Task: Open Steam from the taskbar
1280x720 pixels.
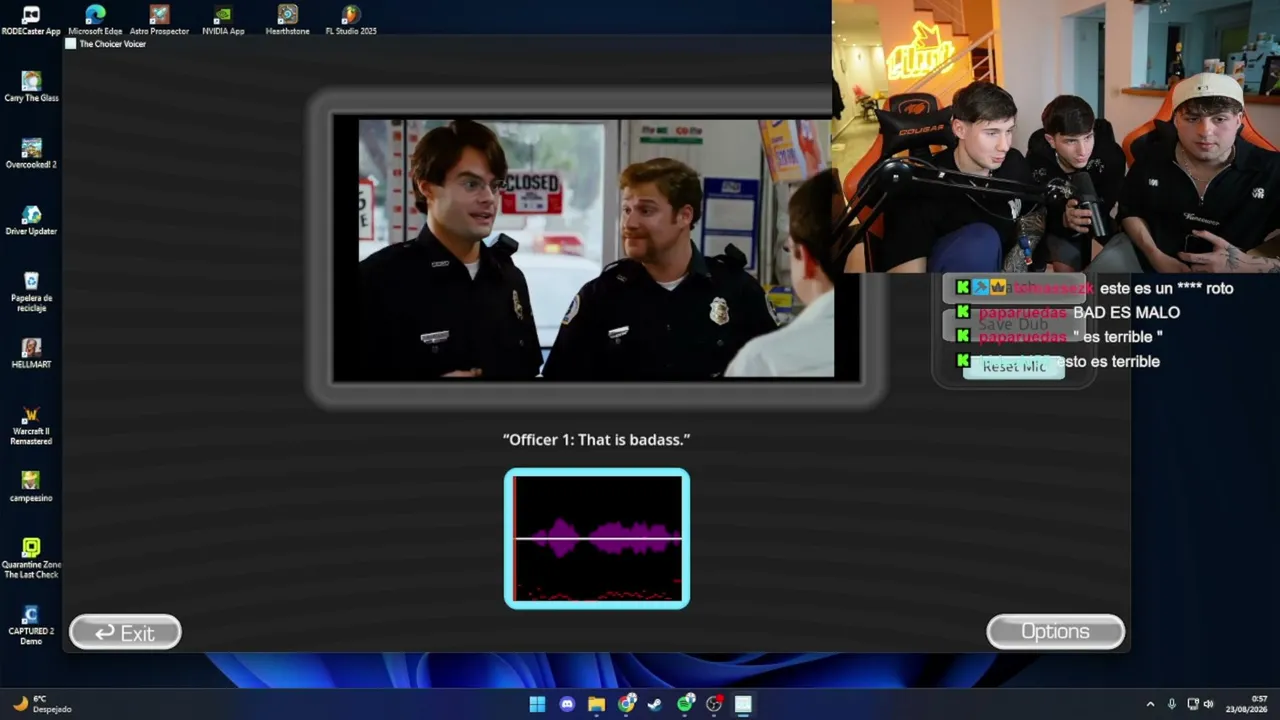Action: pyautogui.click(x=655, y=704)
